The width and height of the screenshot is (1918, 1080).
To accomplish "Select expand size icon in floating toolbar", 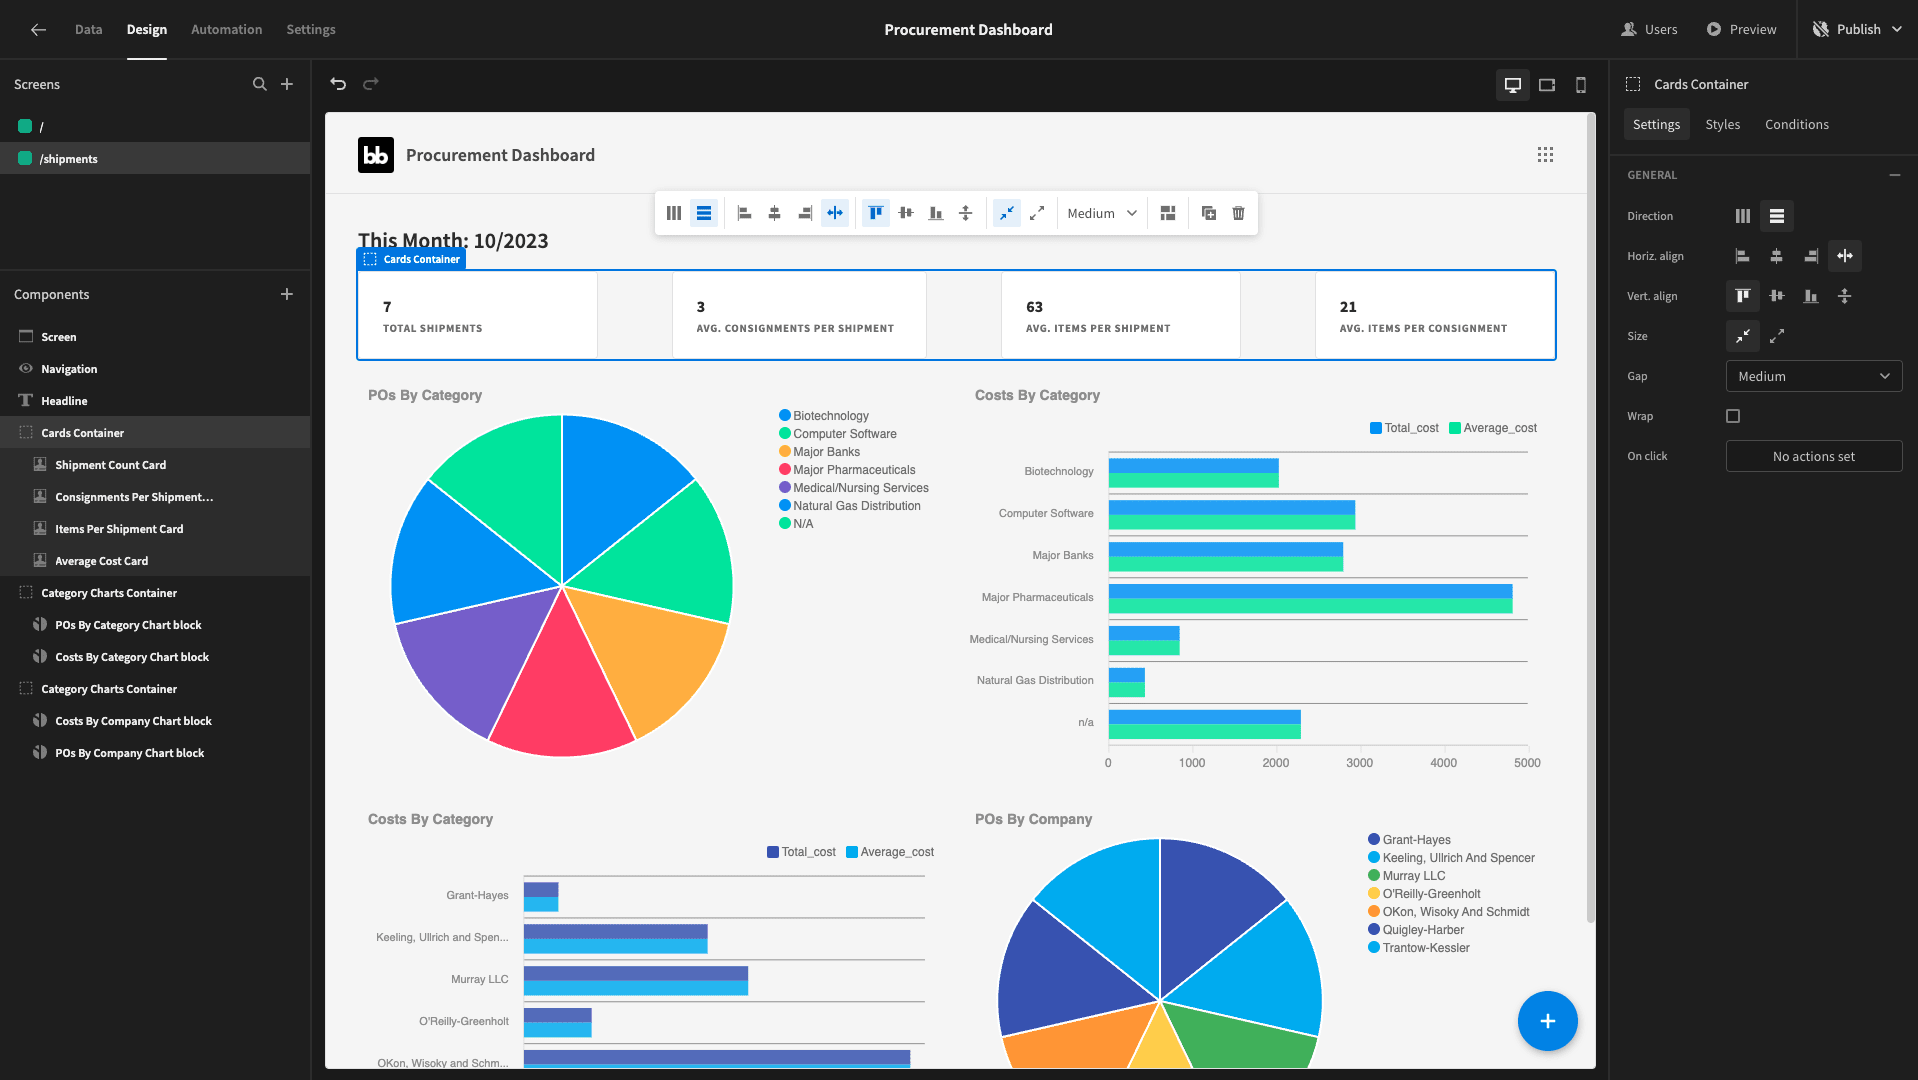I will [1037, 213].
